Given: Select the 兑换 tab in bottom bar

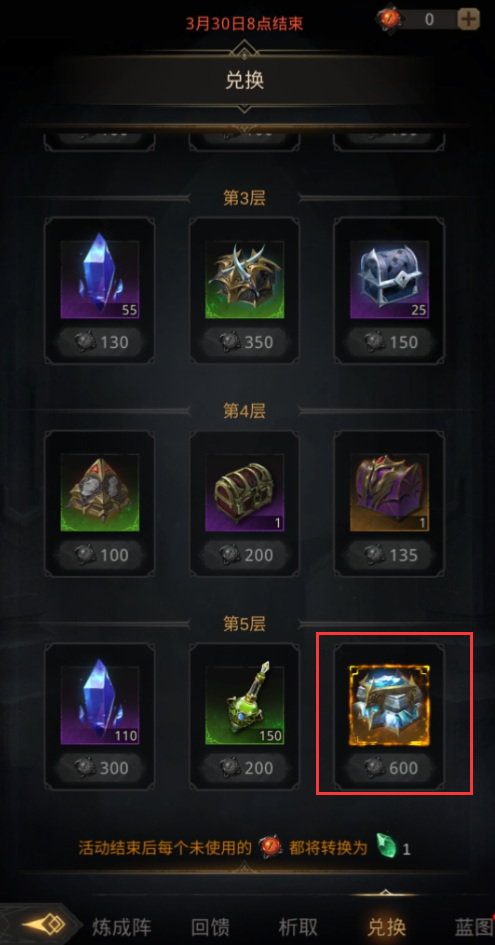Looking at the screenshot, I should pos(386,926).
